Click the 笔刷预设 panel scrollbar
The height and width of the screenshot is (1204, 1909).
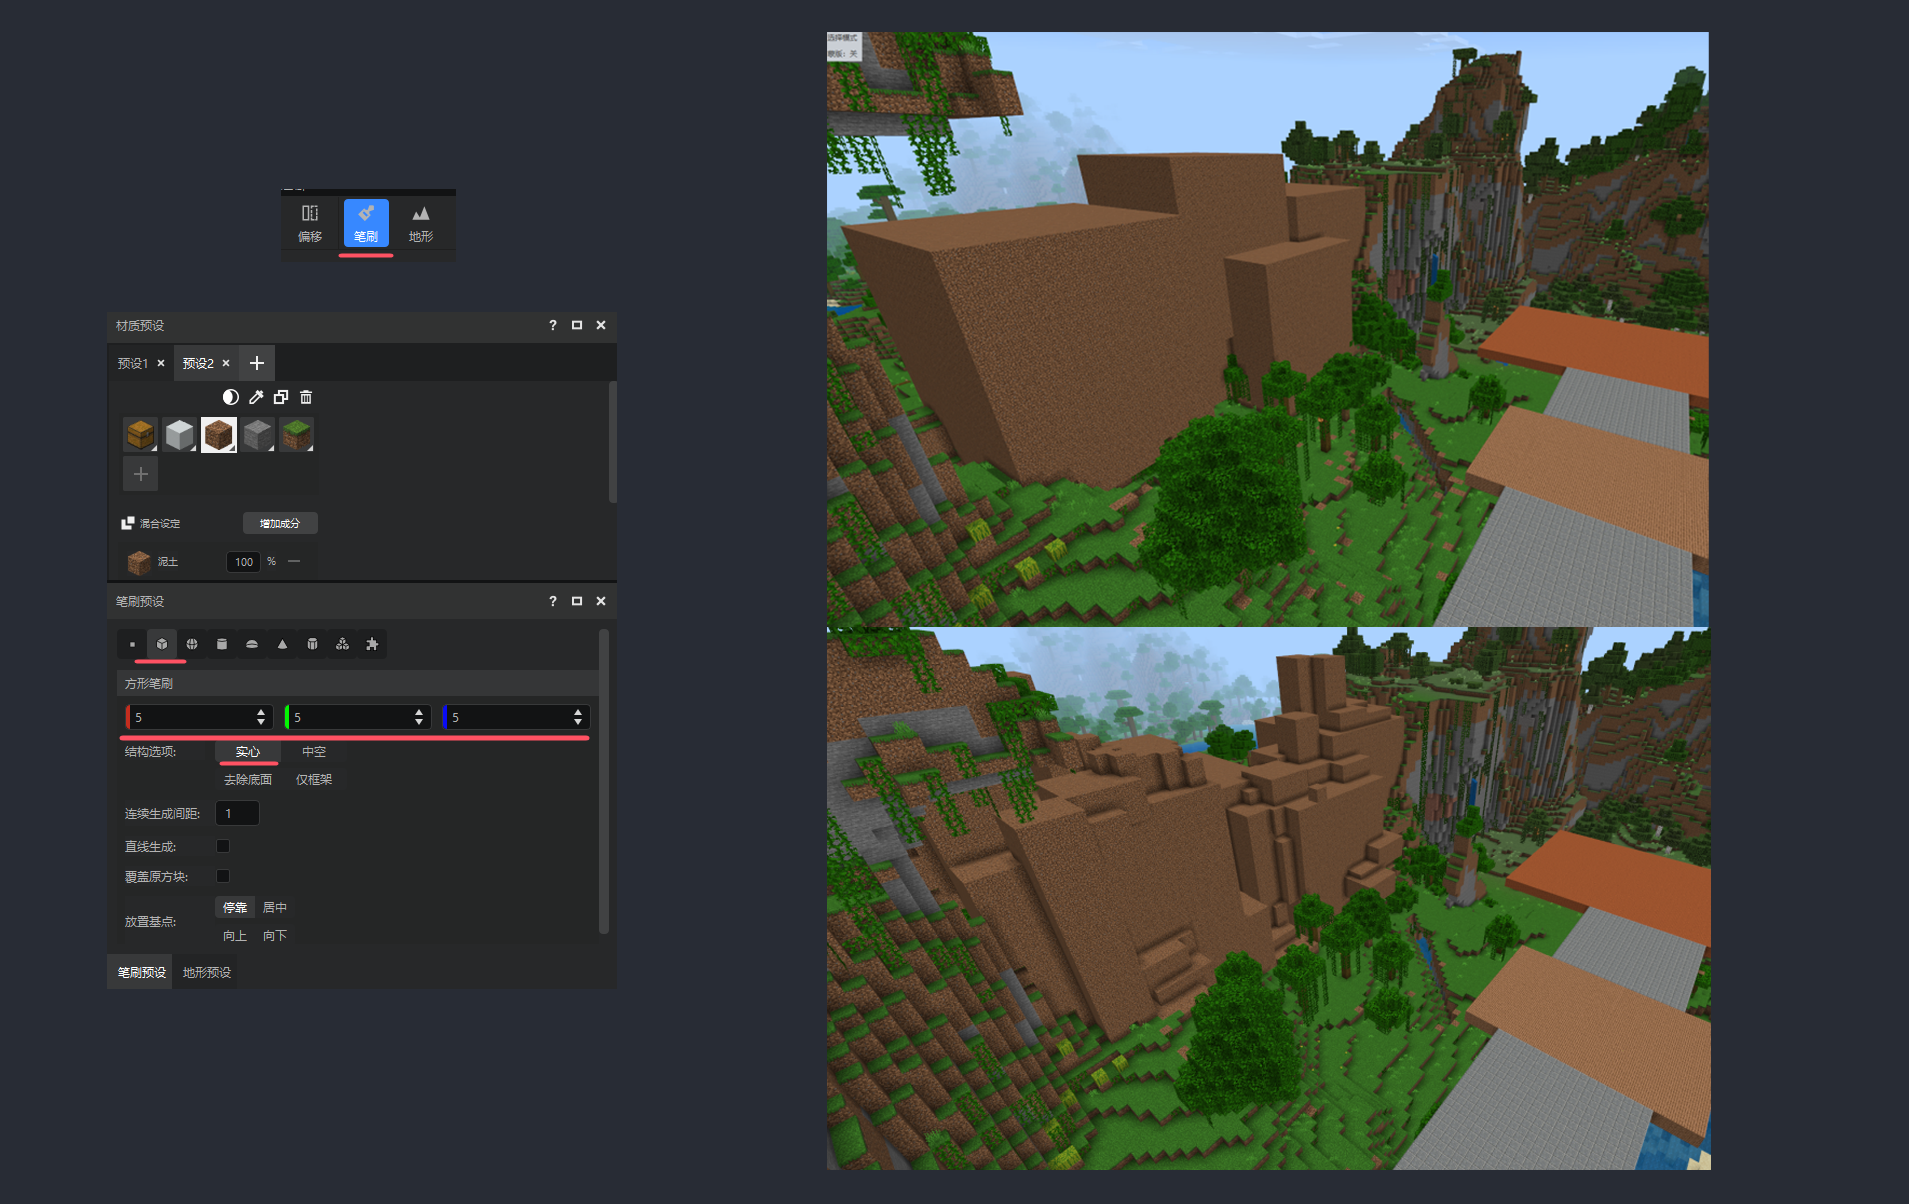point(604,781)
